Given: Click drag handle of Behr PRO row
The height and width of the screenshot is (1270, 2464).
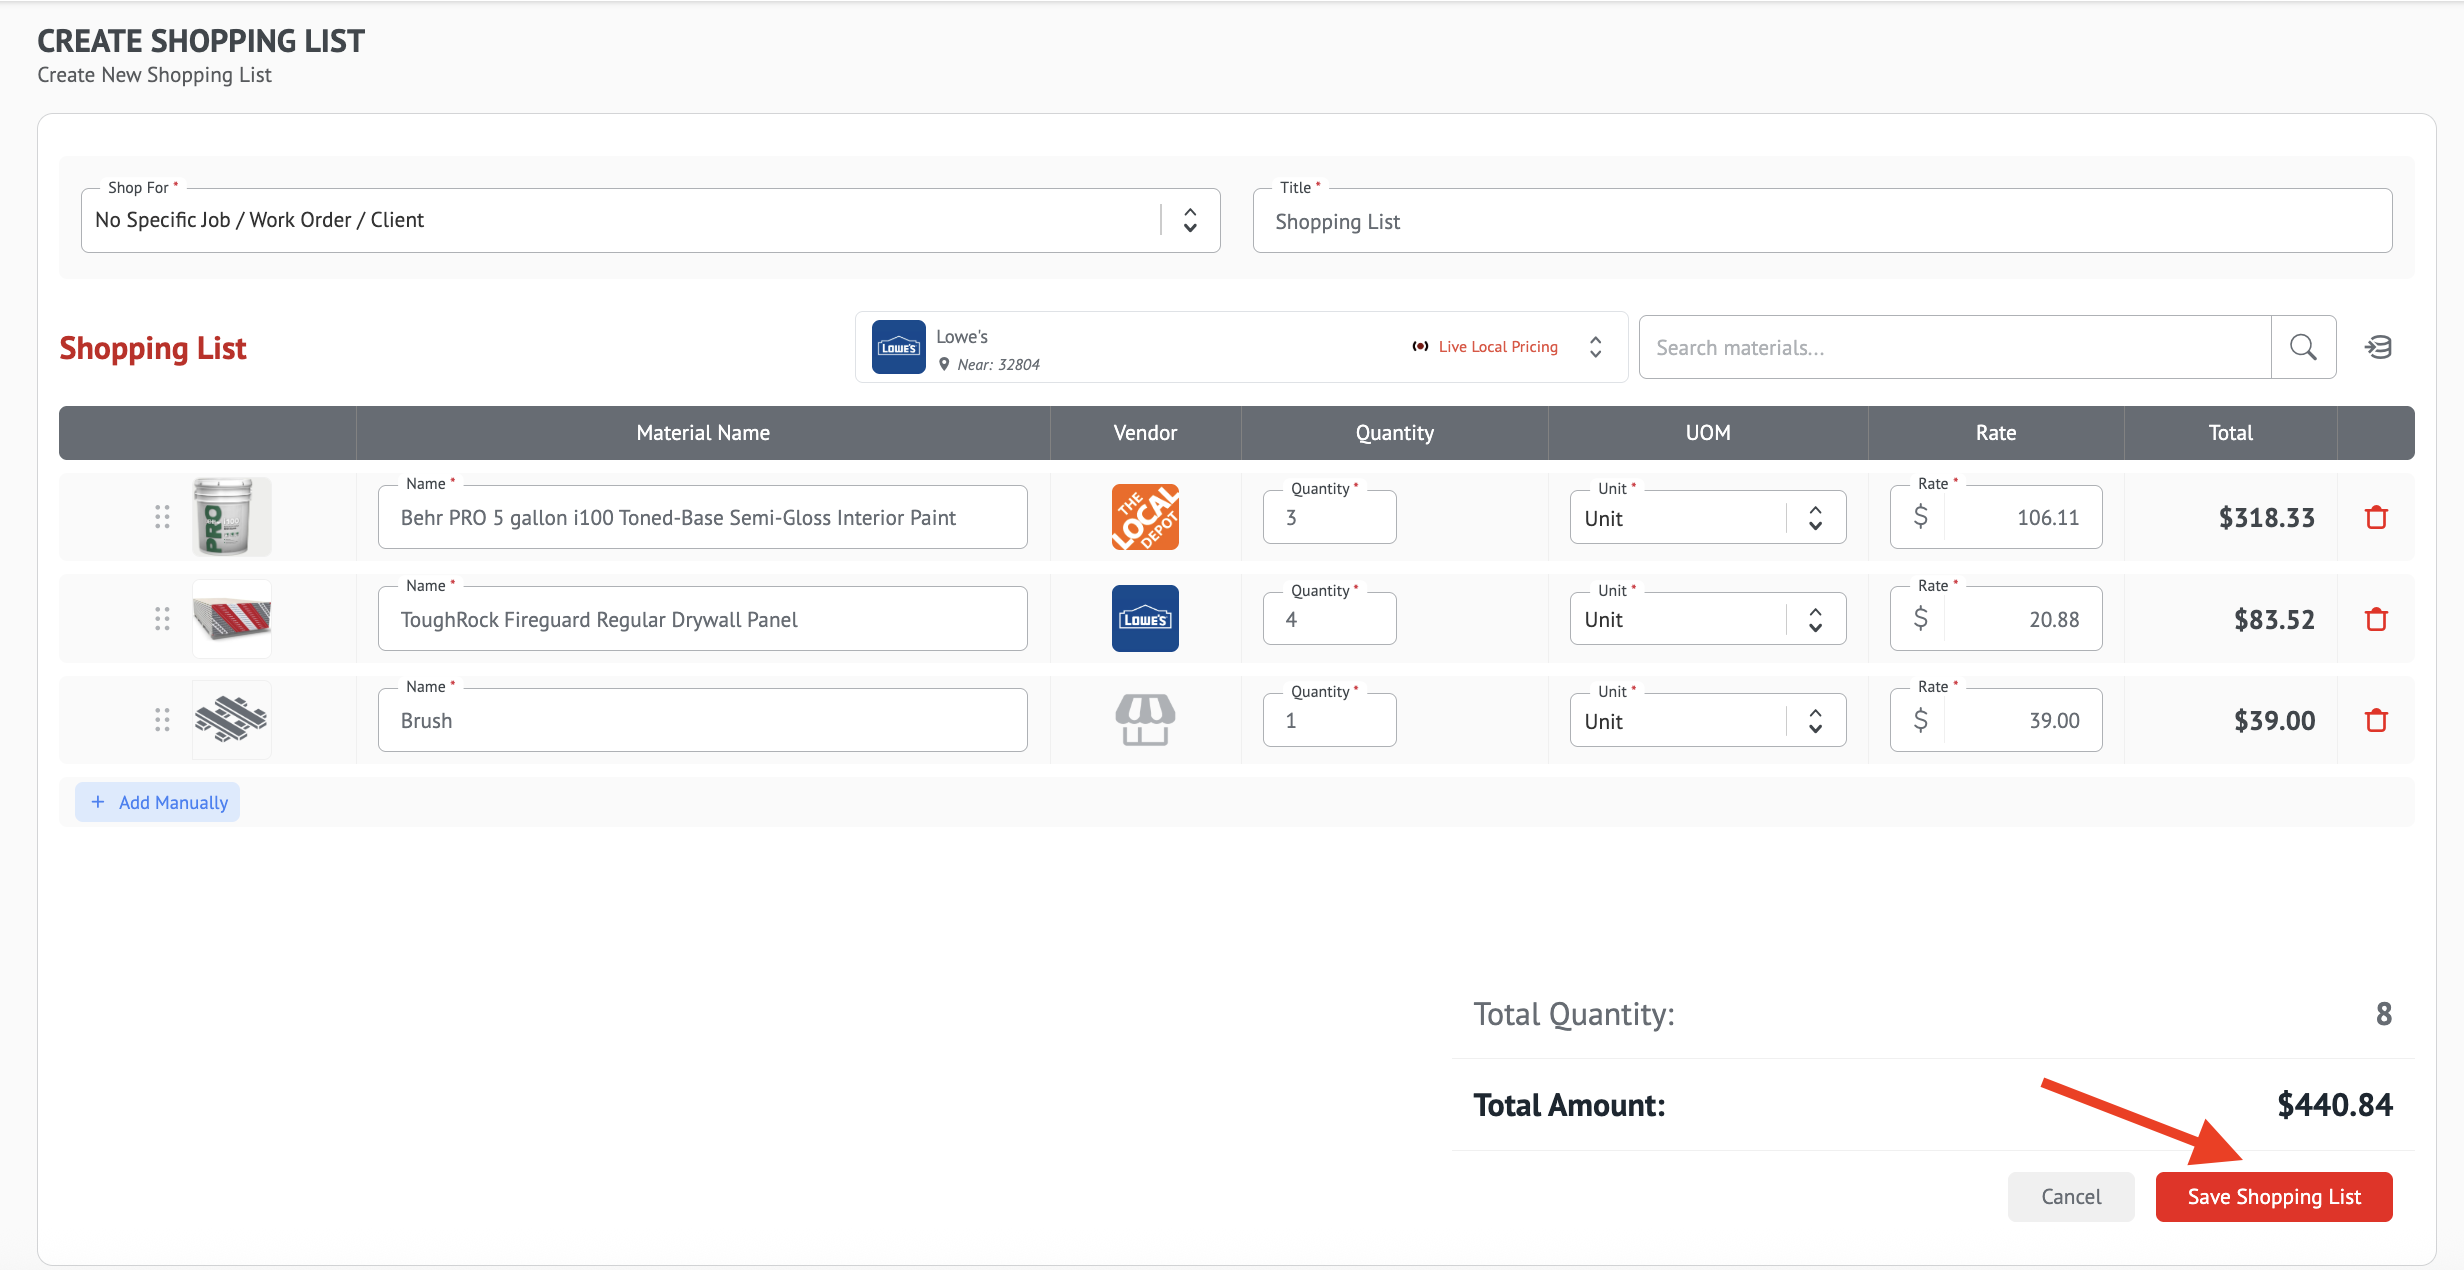Looking at the screenshot, I should pyautogui.click(x=162, y=517).
